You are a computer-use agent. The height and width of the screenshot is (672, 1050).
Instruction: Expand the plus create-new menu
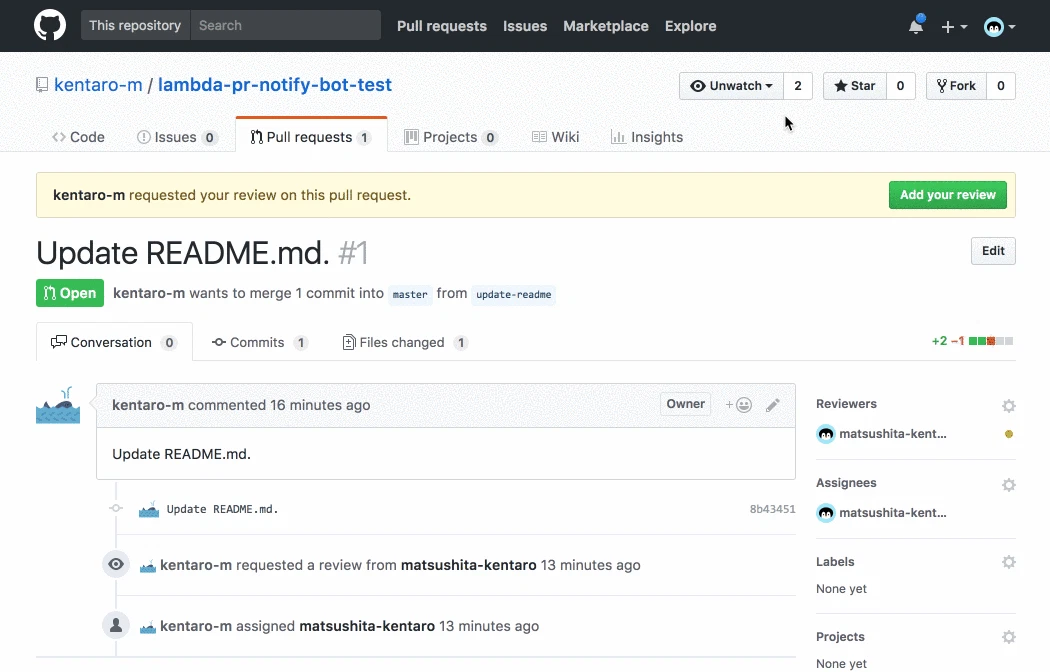tap(954, 27)
